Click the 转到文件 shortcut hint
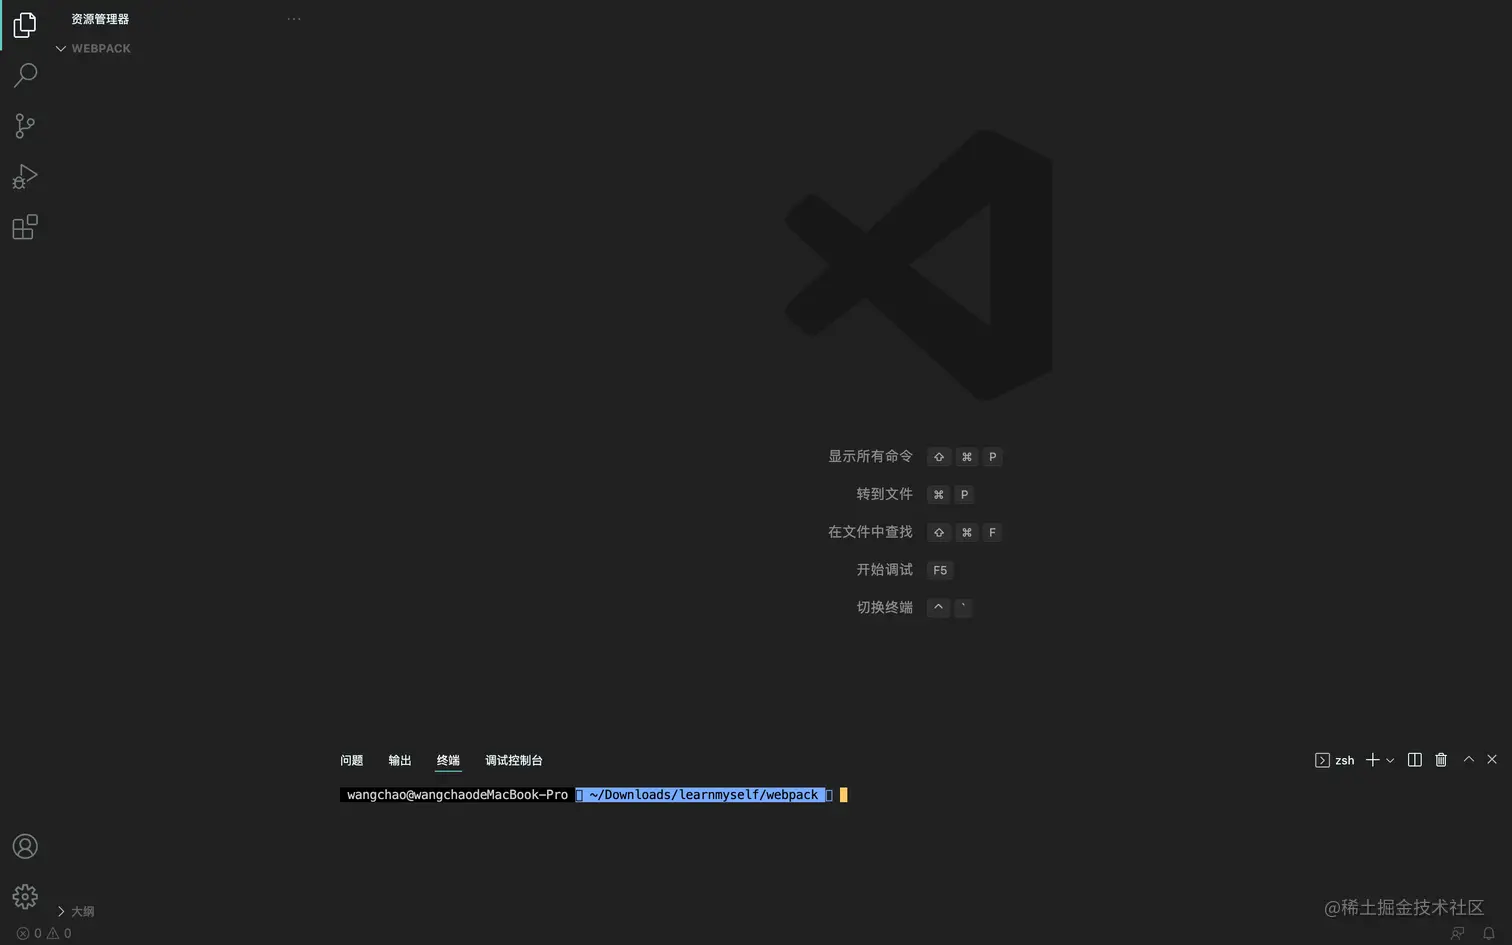The image size is (1512, 945). (884, 494)
